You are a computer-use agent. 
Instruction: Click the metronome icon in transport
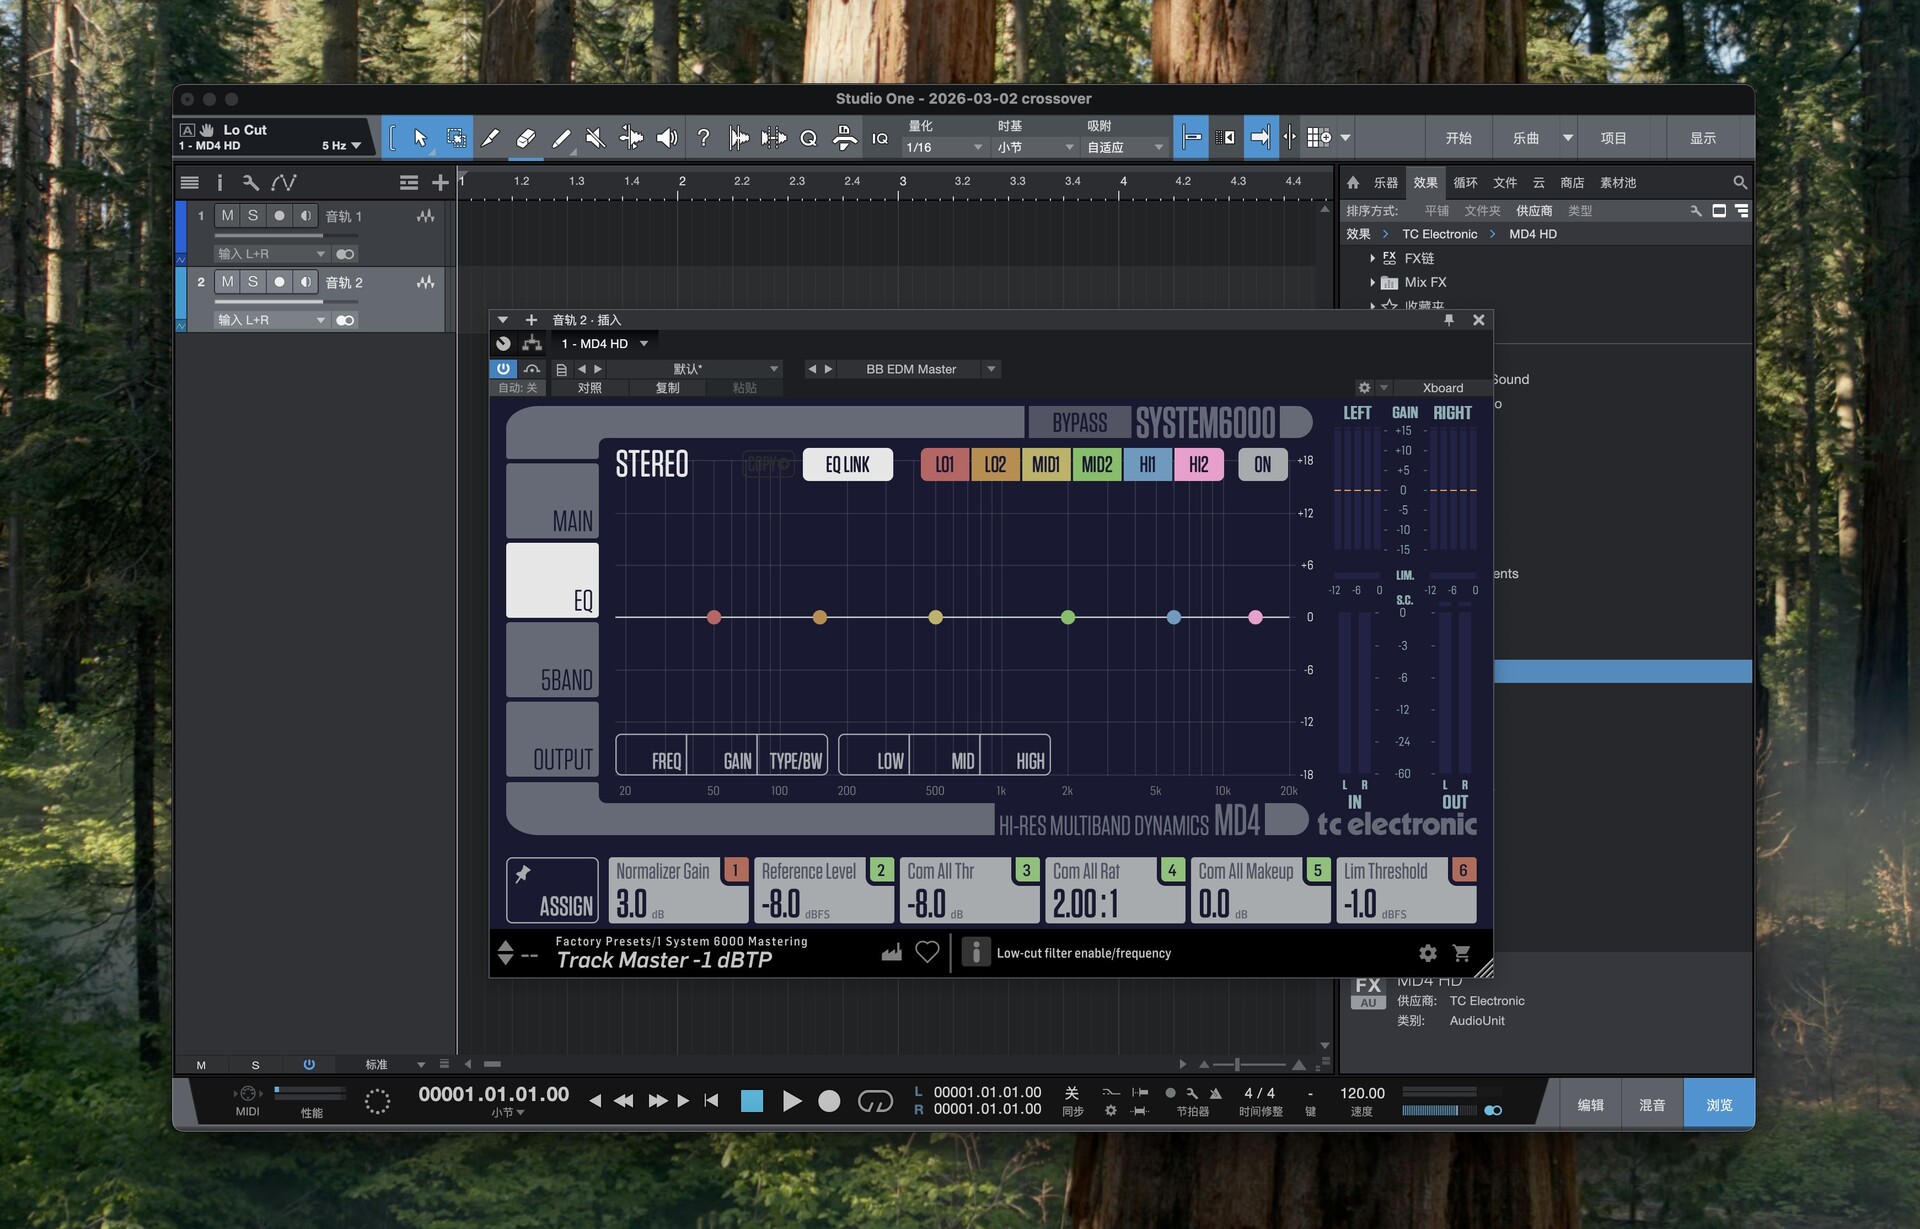click(x=1215, y=1093)
